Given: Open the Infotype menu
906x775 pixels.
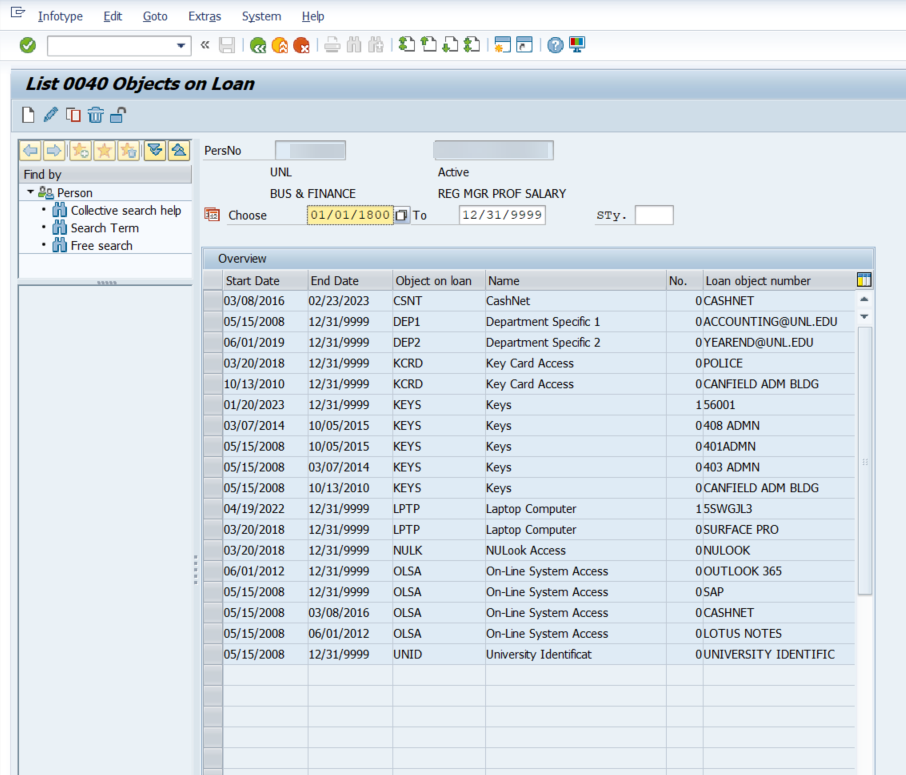Looking at the screenshot, I should 60,16.
